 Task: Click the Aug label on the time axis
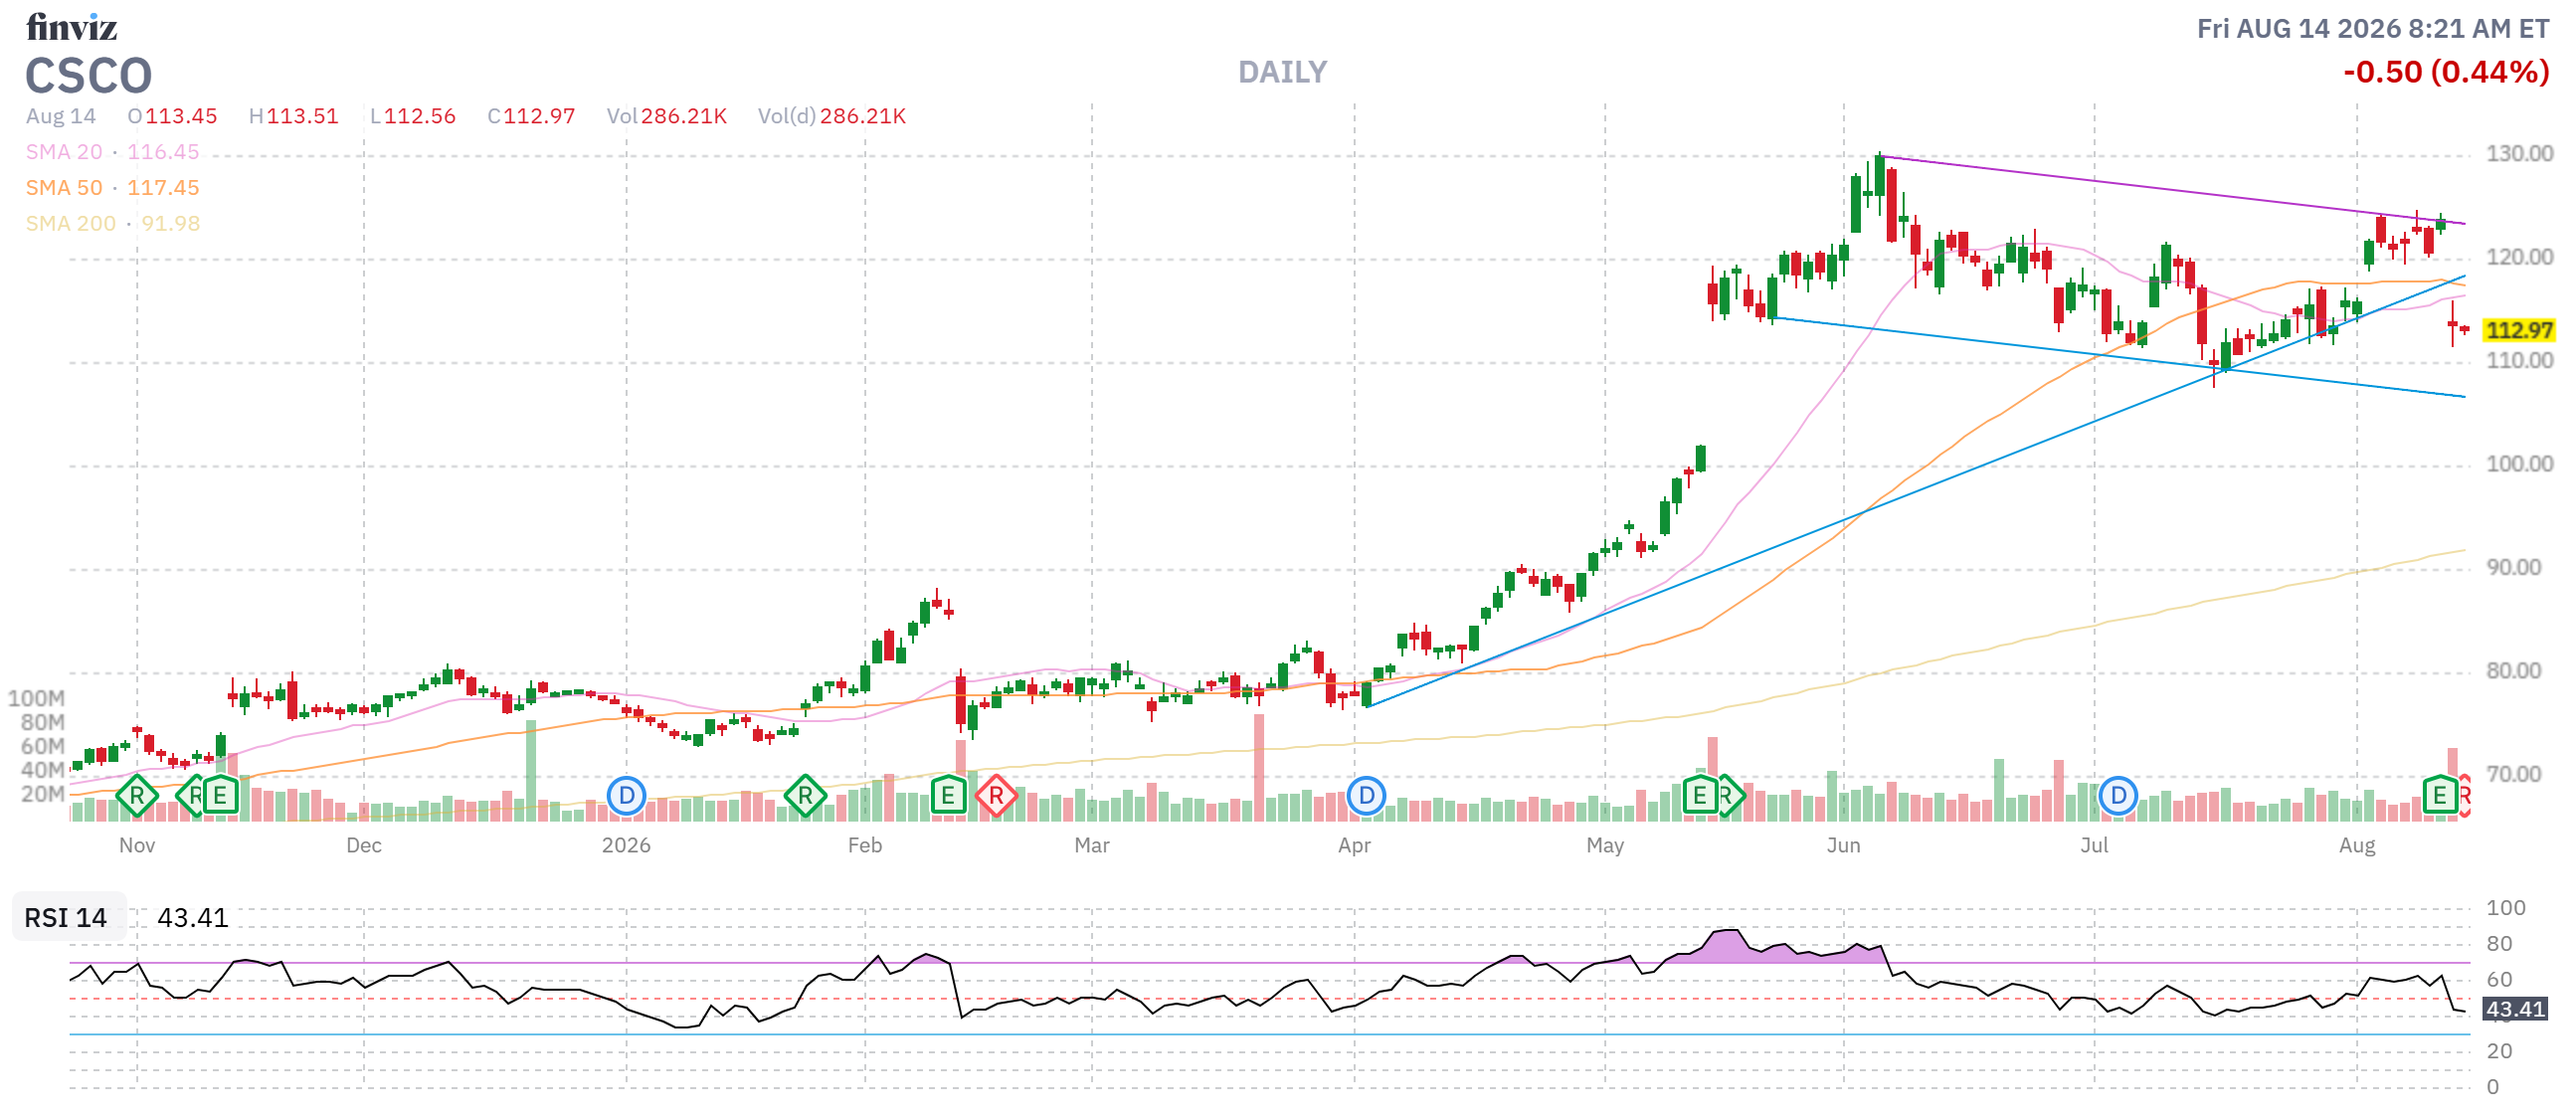[x=2357, y=846]
